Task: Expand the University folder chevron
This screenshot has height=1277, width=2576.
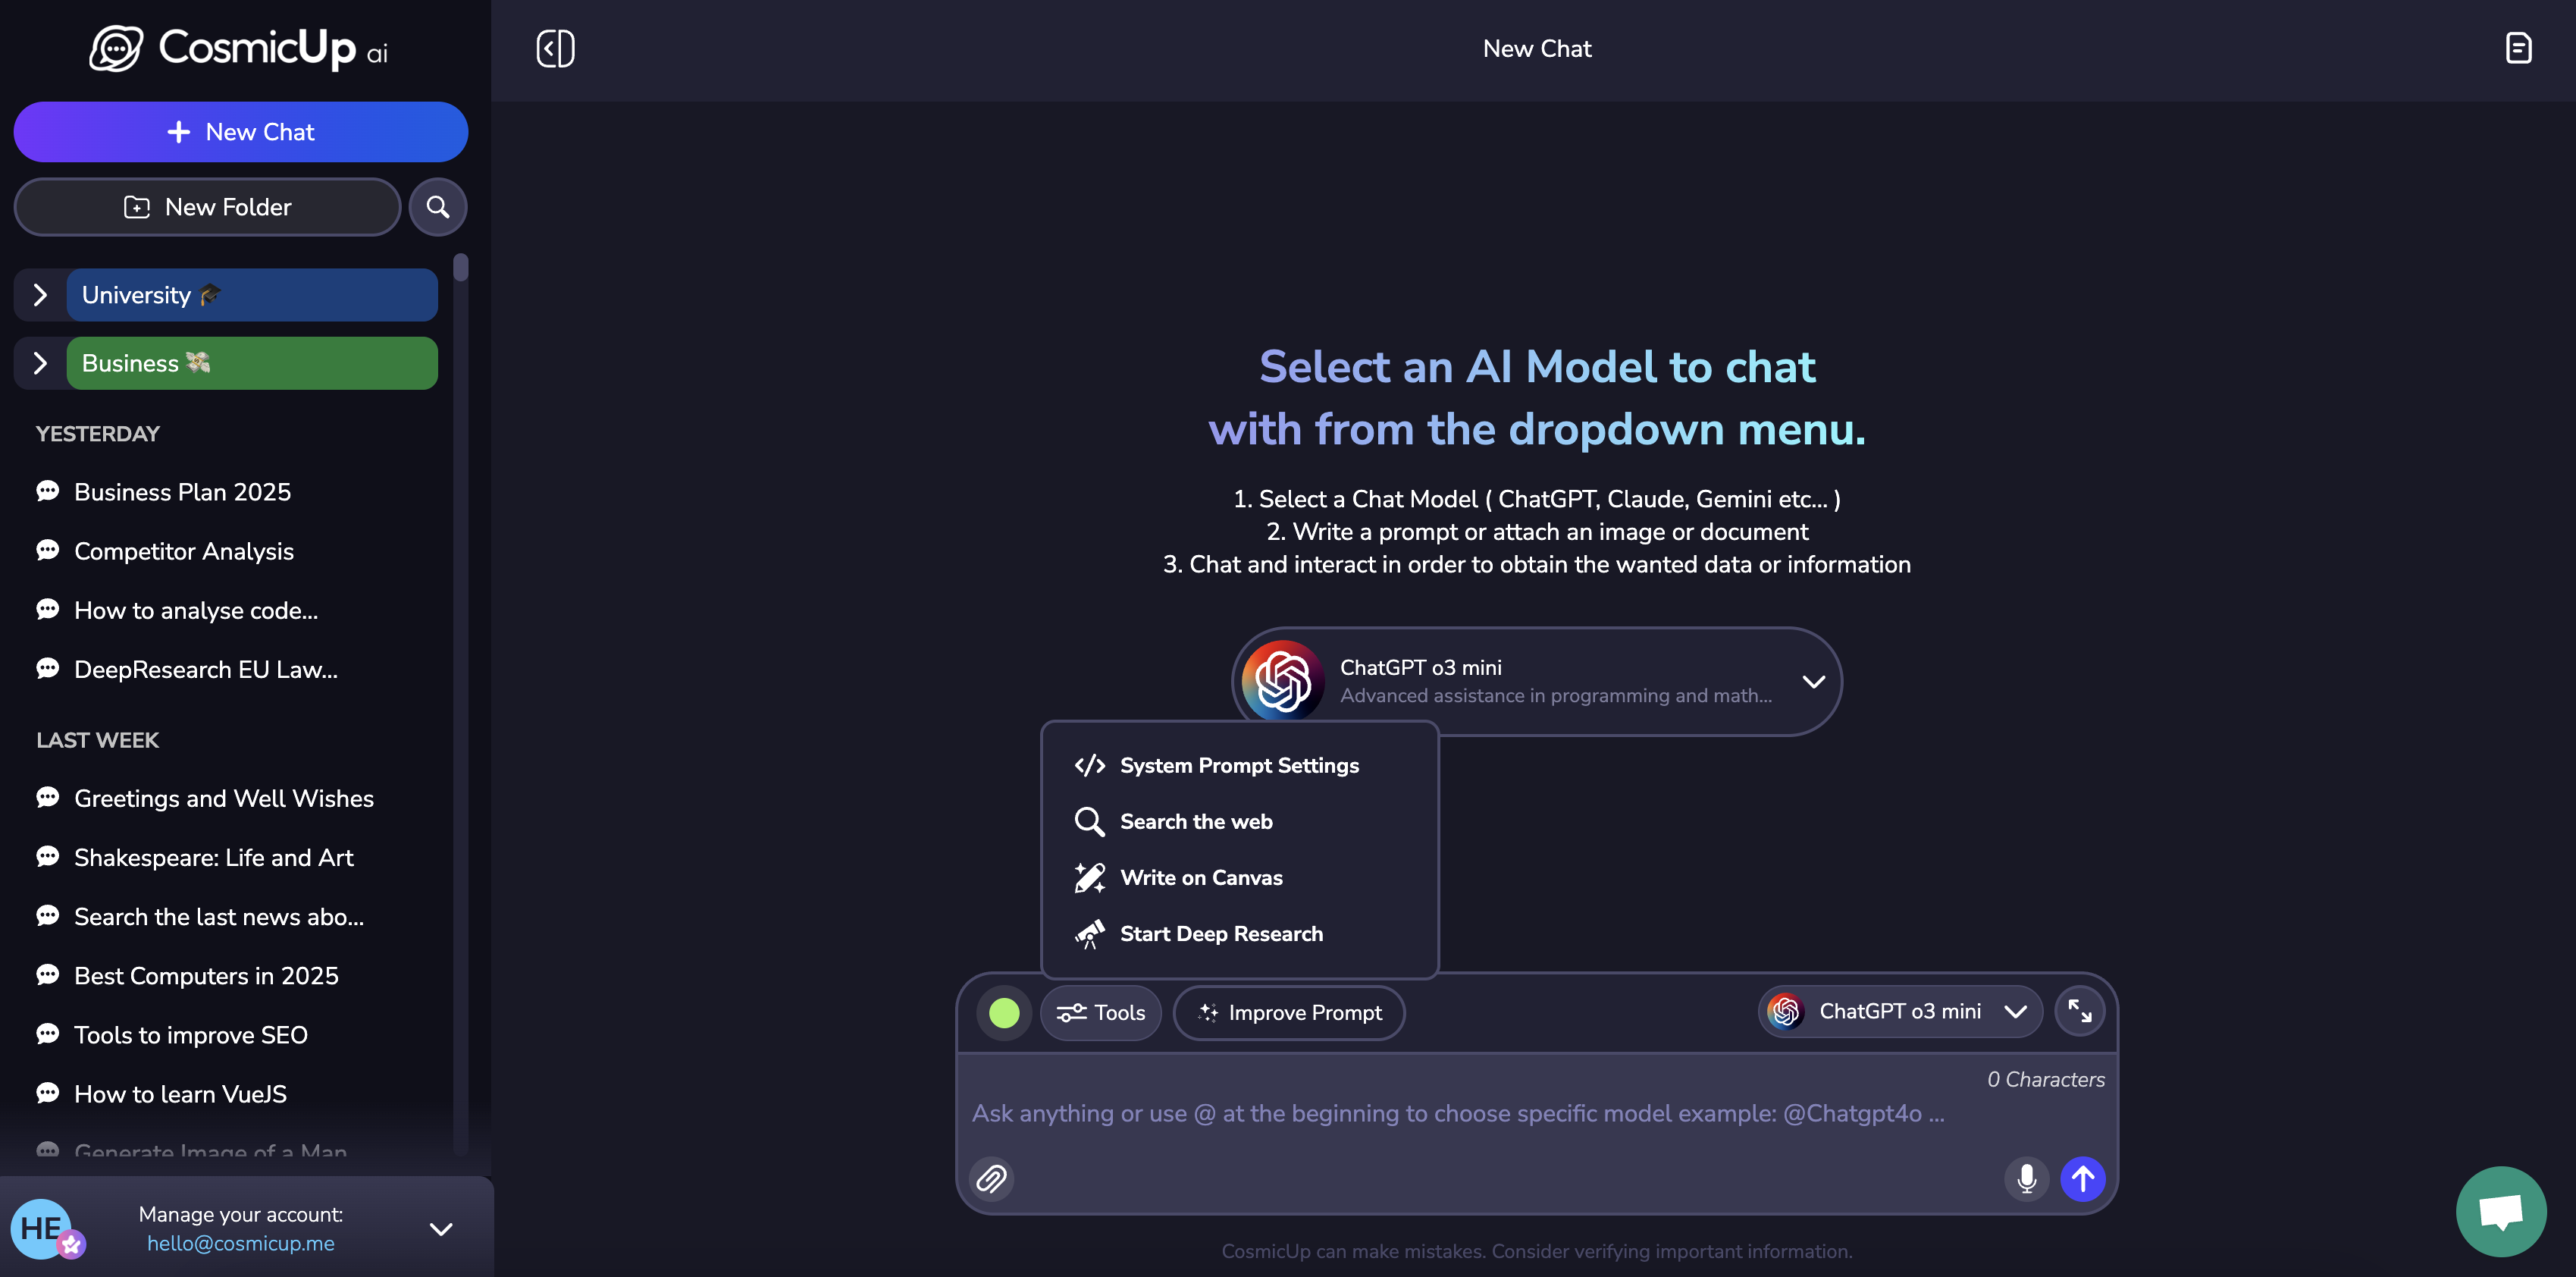Action: click(x=40, y=295)
